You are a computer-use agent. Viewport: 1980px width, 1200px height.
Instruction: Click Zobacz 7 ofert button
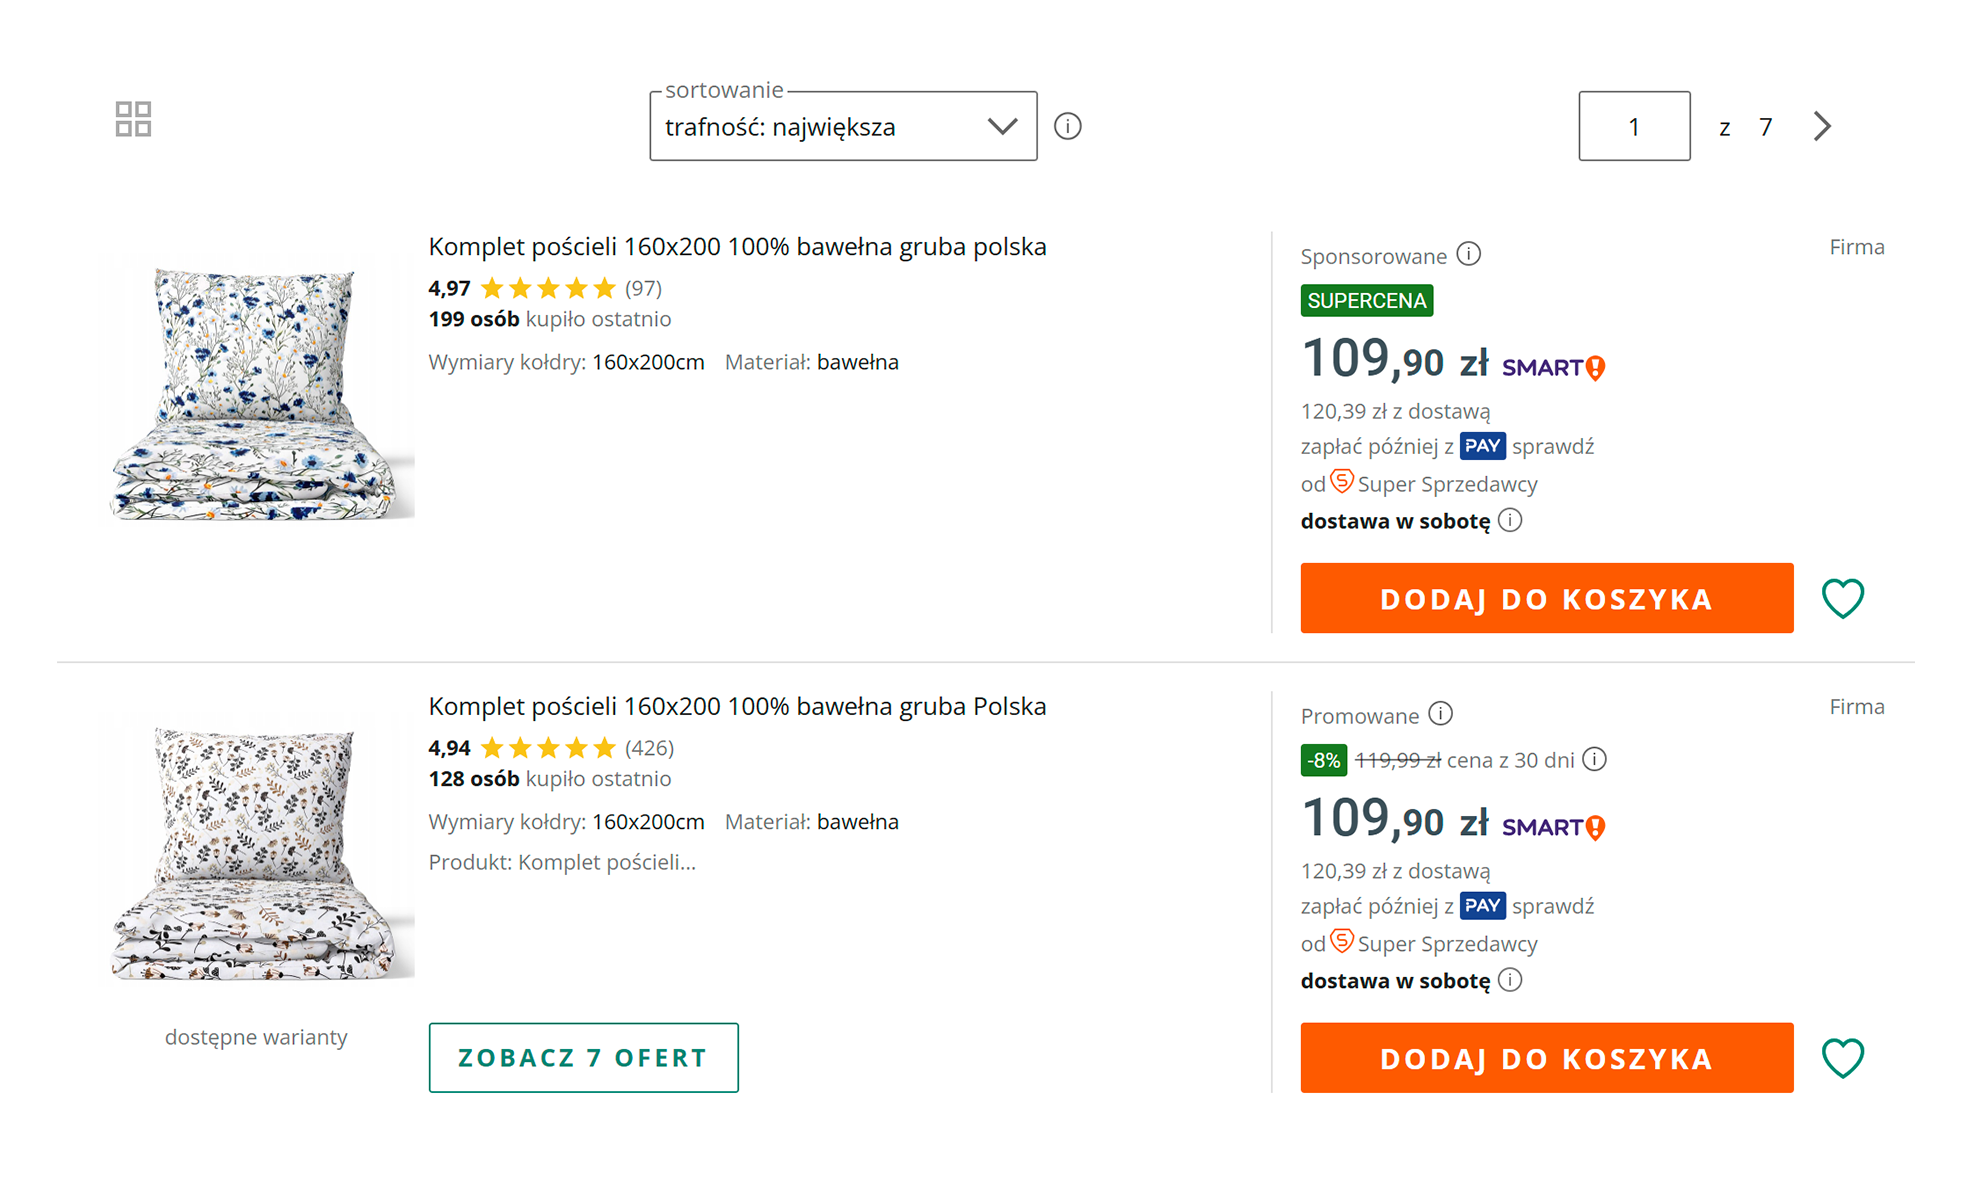point(583,1058)
